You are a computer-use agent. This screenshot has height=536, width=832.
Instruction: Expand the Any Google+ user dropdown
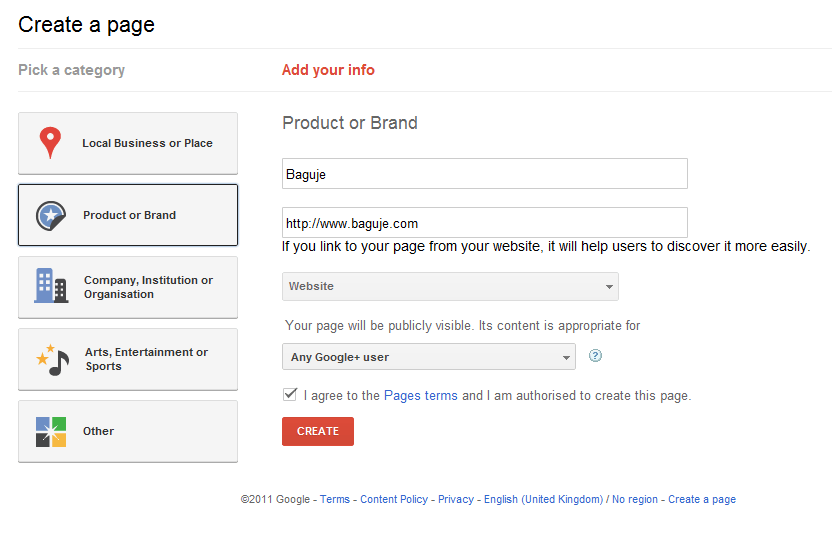click(428, 357)
